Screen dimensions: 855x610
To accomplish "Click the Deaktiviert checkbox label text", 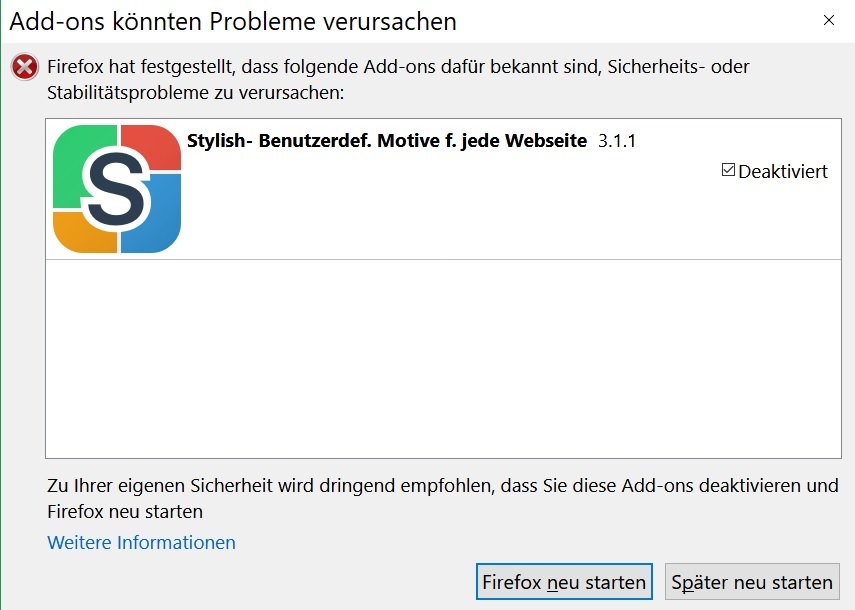I will point(783,171).
